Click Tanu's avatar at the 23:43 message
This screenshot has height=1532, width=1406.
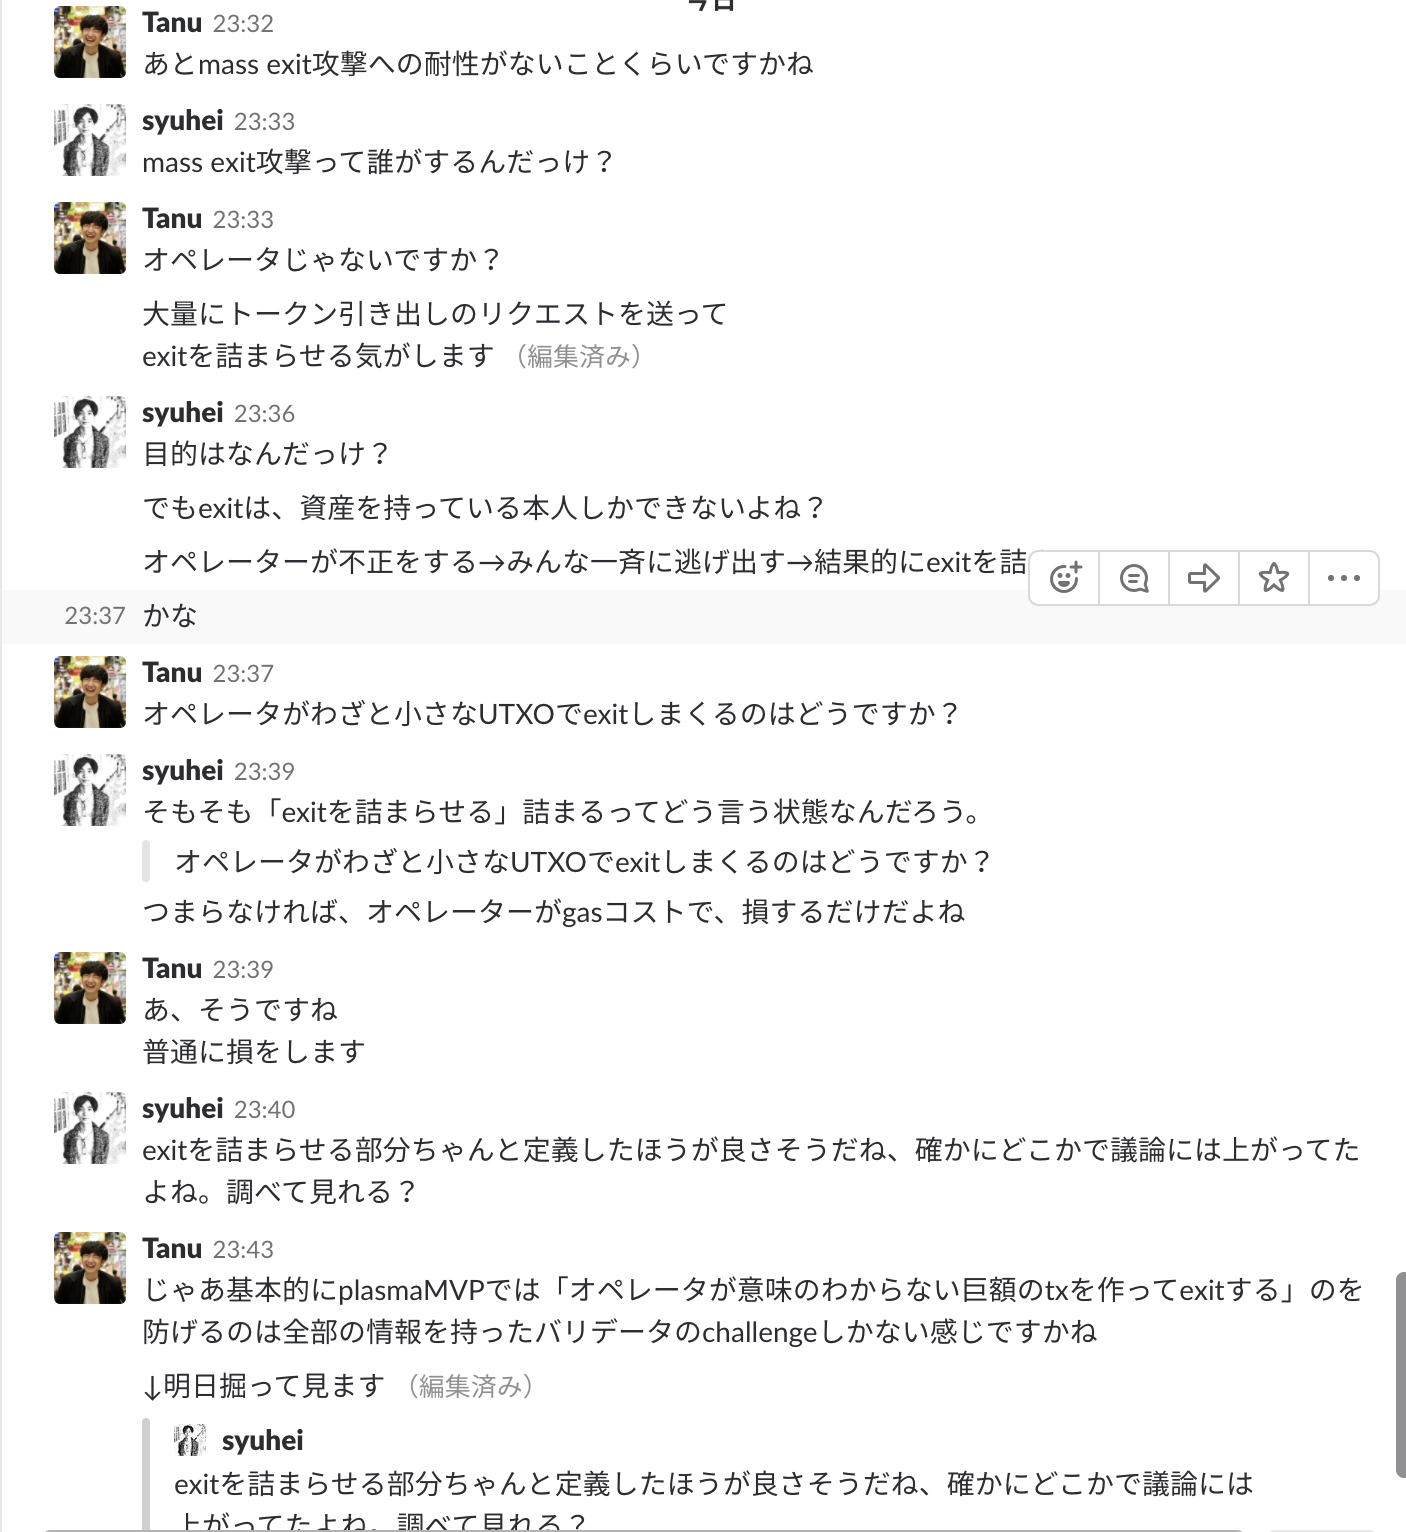90,1268
